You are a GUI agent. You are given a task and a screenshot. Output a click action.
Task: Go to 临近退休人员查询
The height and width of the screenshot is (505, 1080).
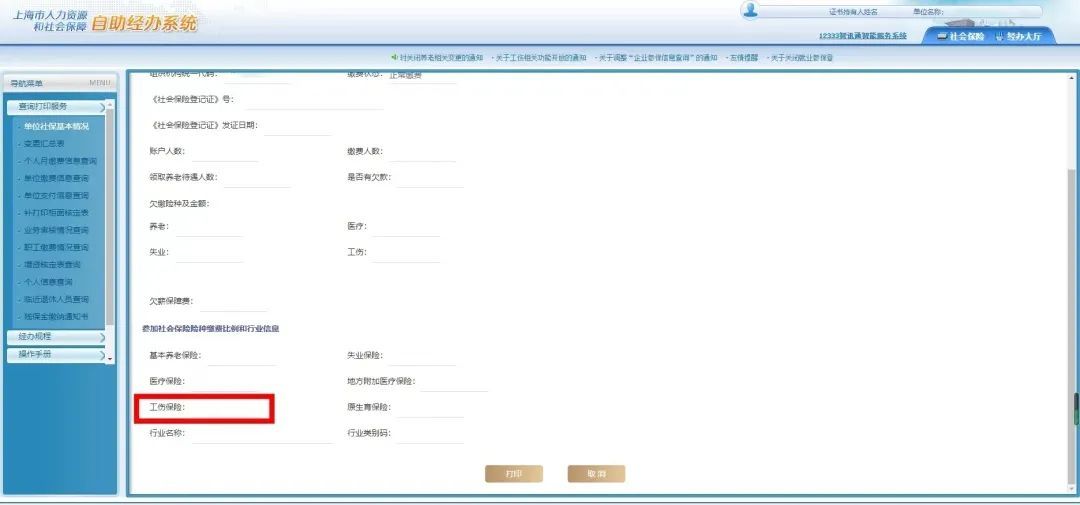(x=56, y=299)
